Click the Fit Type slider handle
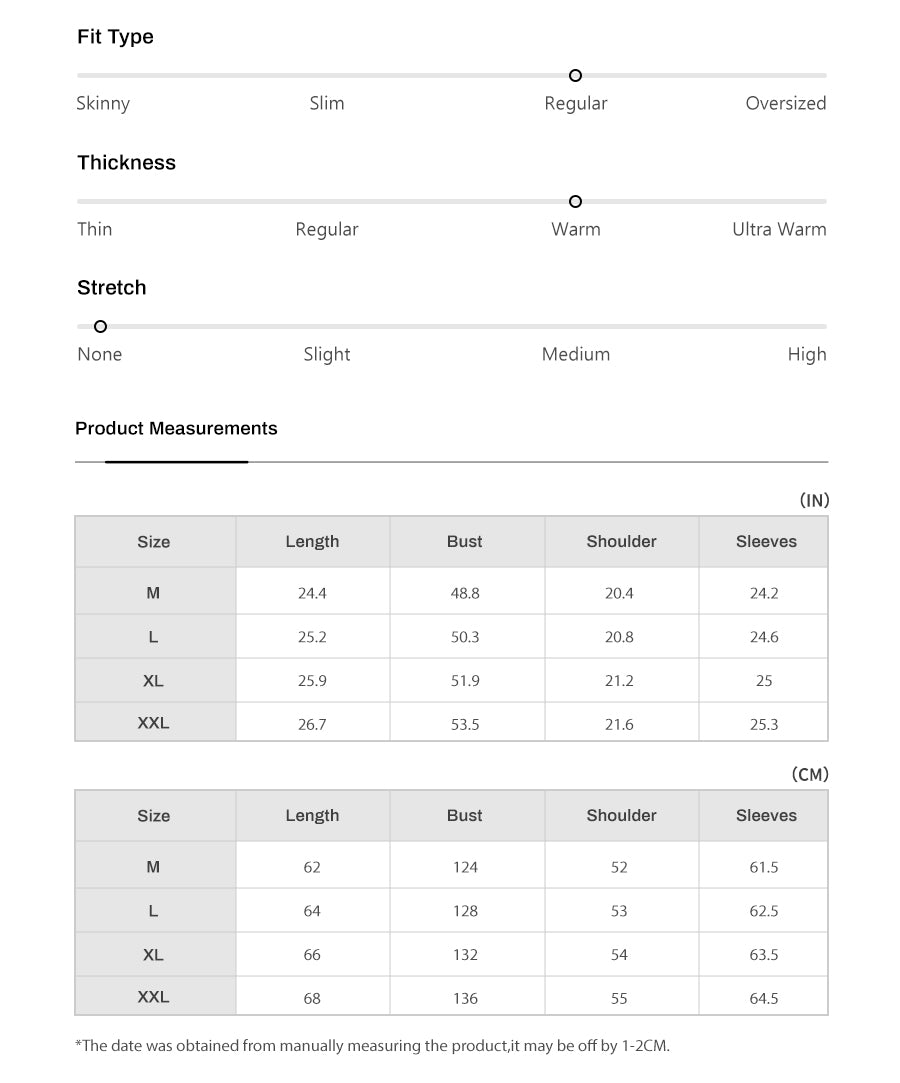The width and height of the screenshot is (900, 1083). tap(575, 75)
